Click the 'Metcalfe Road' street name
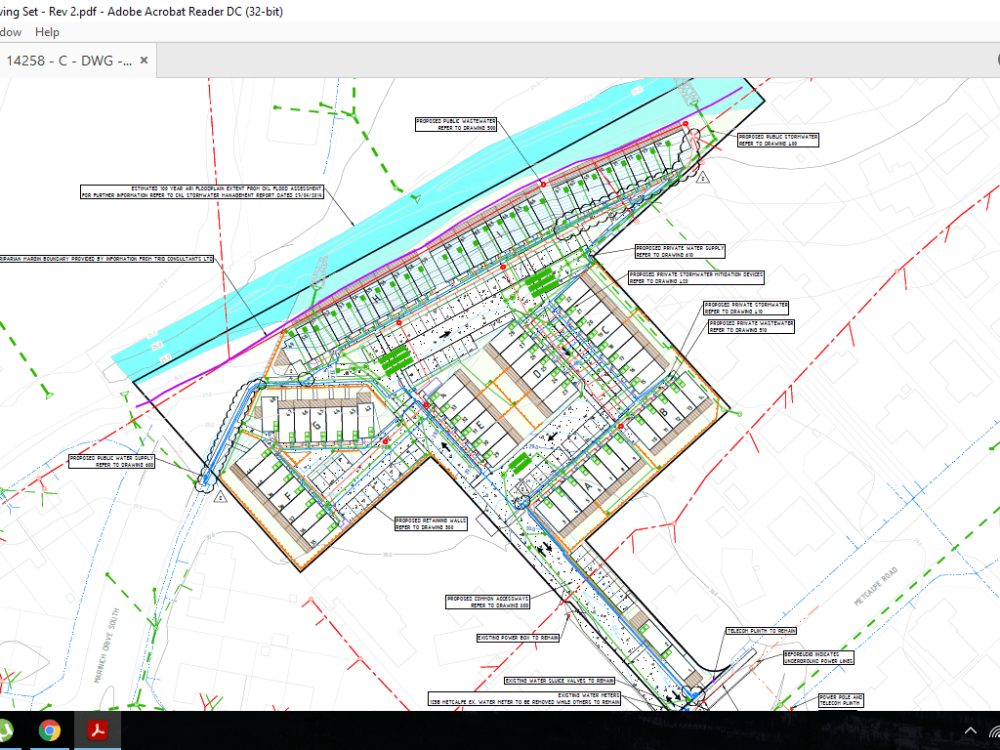The image size is (1000, 750). [876, 585]
